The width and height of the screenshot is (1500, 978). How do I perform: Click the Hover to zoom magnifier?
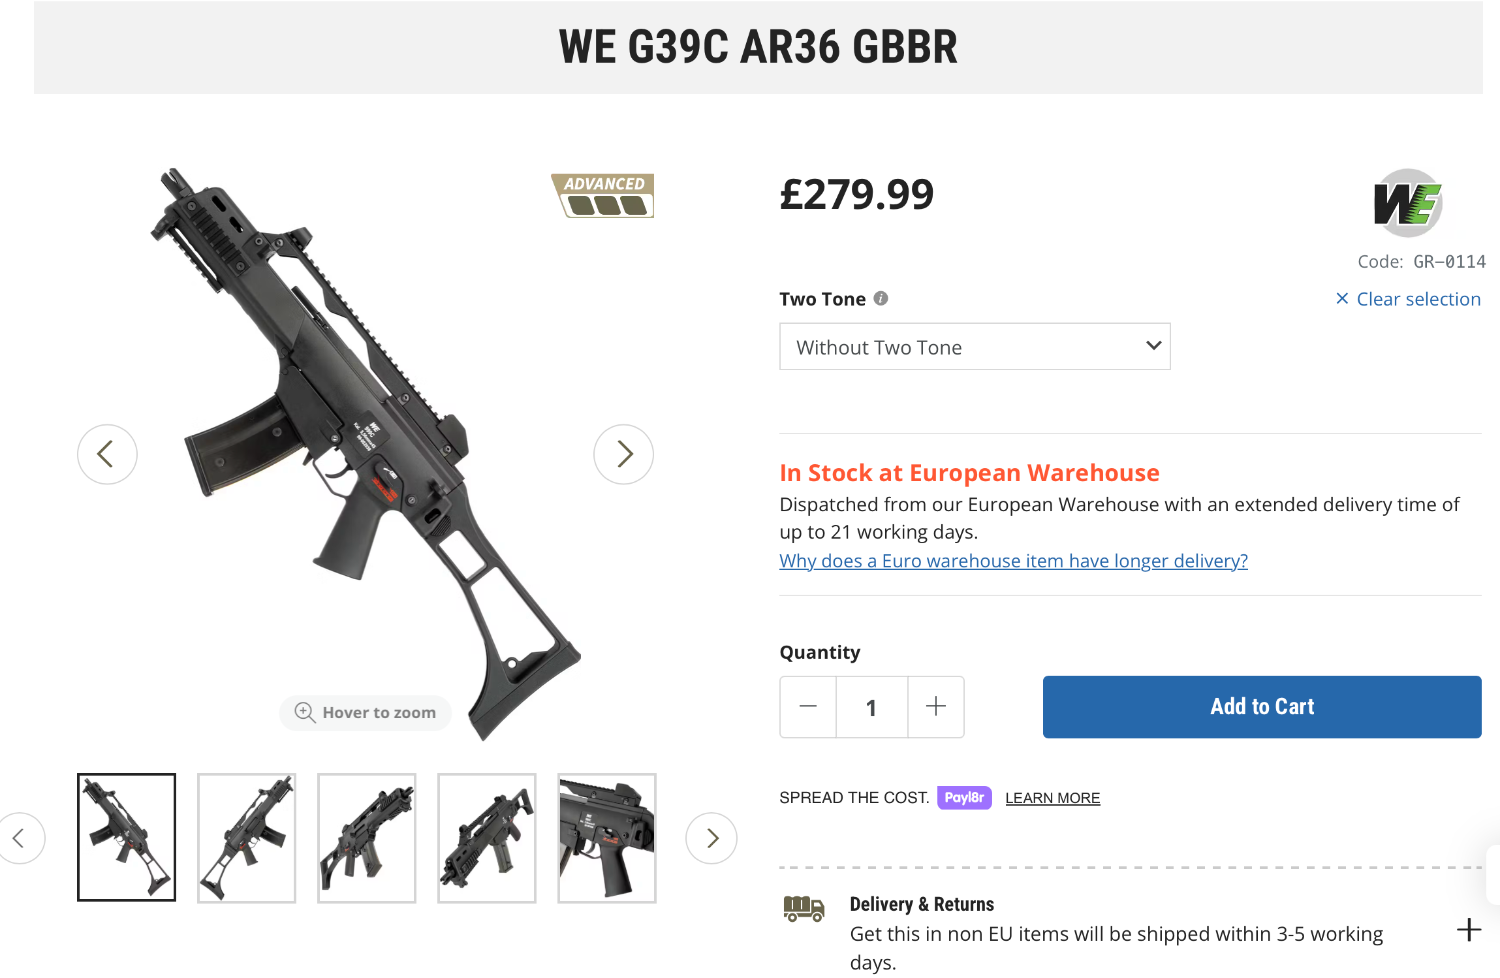pyautogui.click(x=305, y=712)
